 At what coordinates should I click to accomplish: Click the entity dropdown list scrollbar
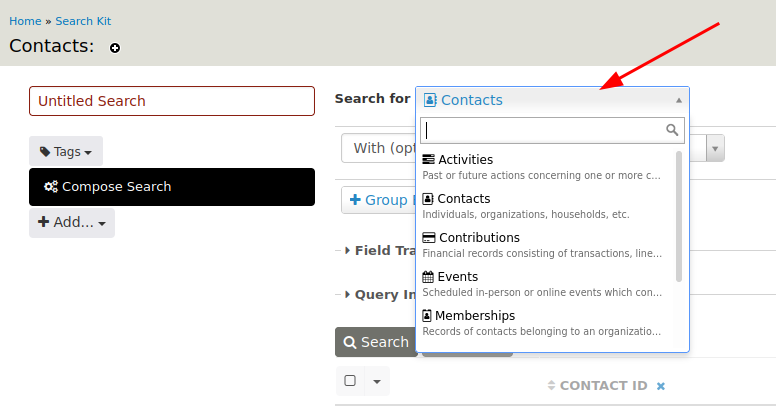680,215
